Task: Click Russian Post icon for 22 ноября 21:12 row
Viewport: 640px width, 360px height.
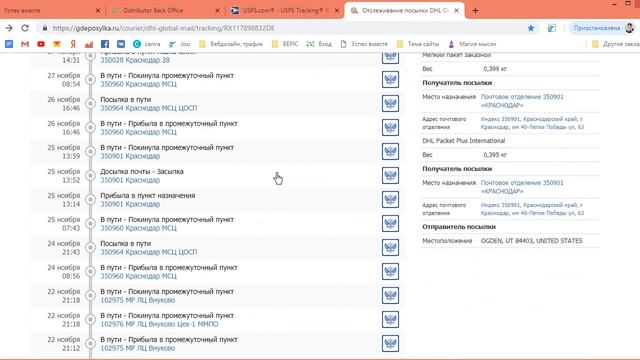Action: [390, 344]
